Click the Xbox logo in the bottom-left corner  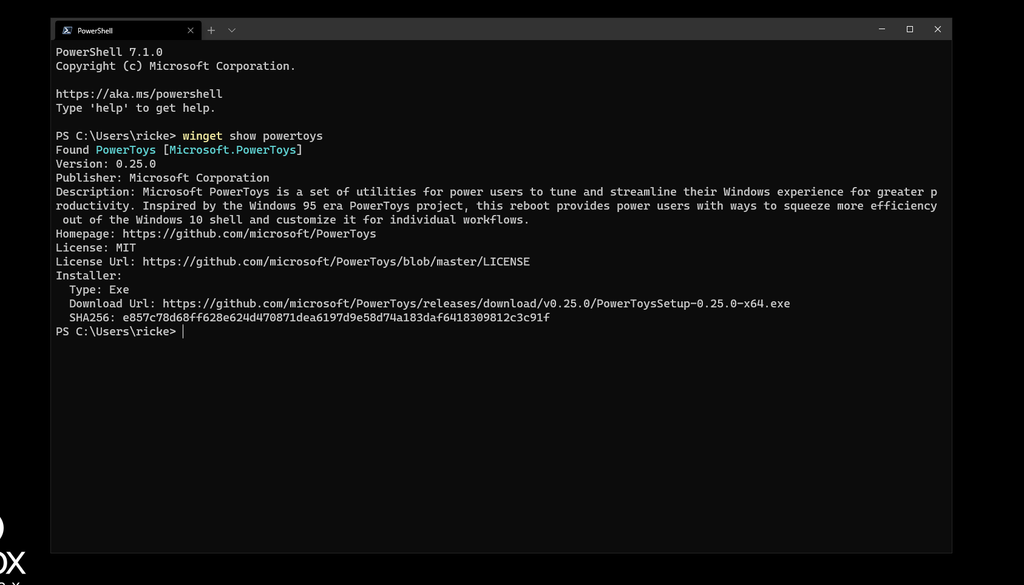pos(10,545)
